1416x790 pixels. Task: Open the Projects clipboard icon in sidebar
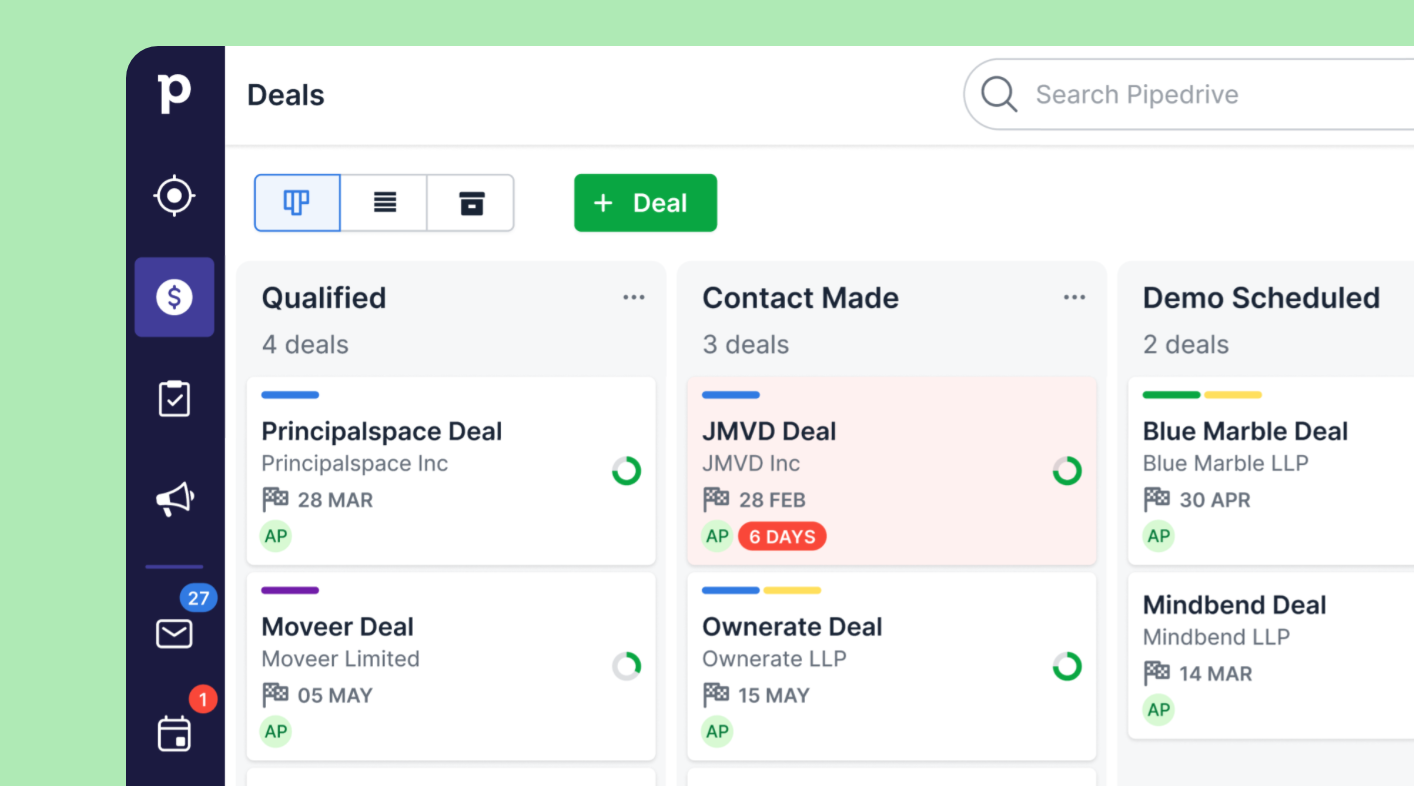click(174, 398)
